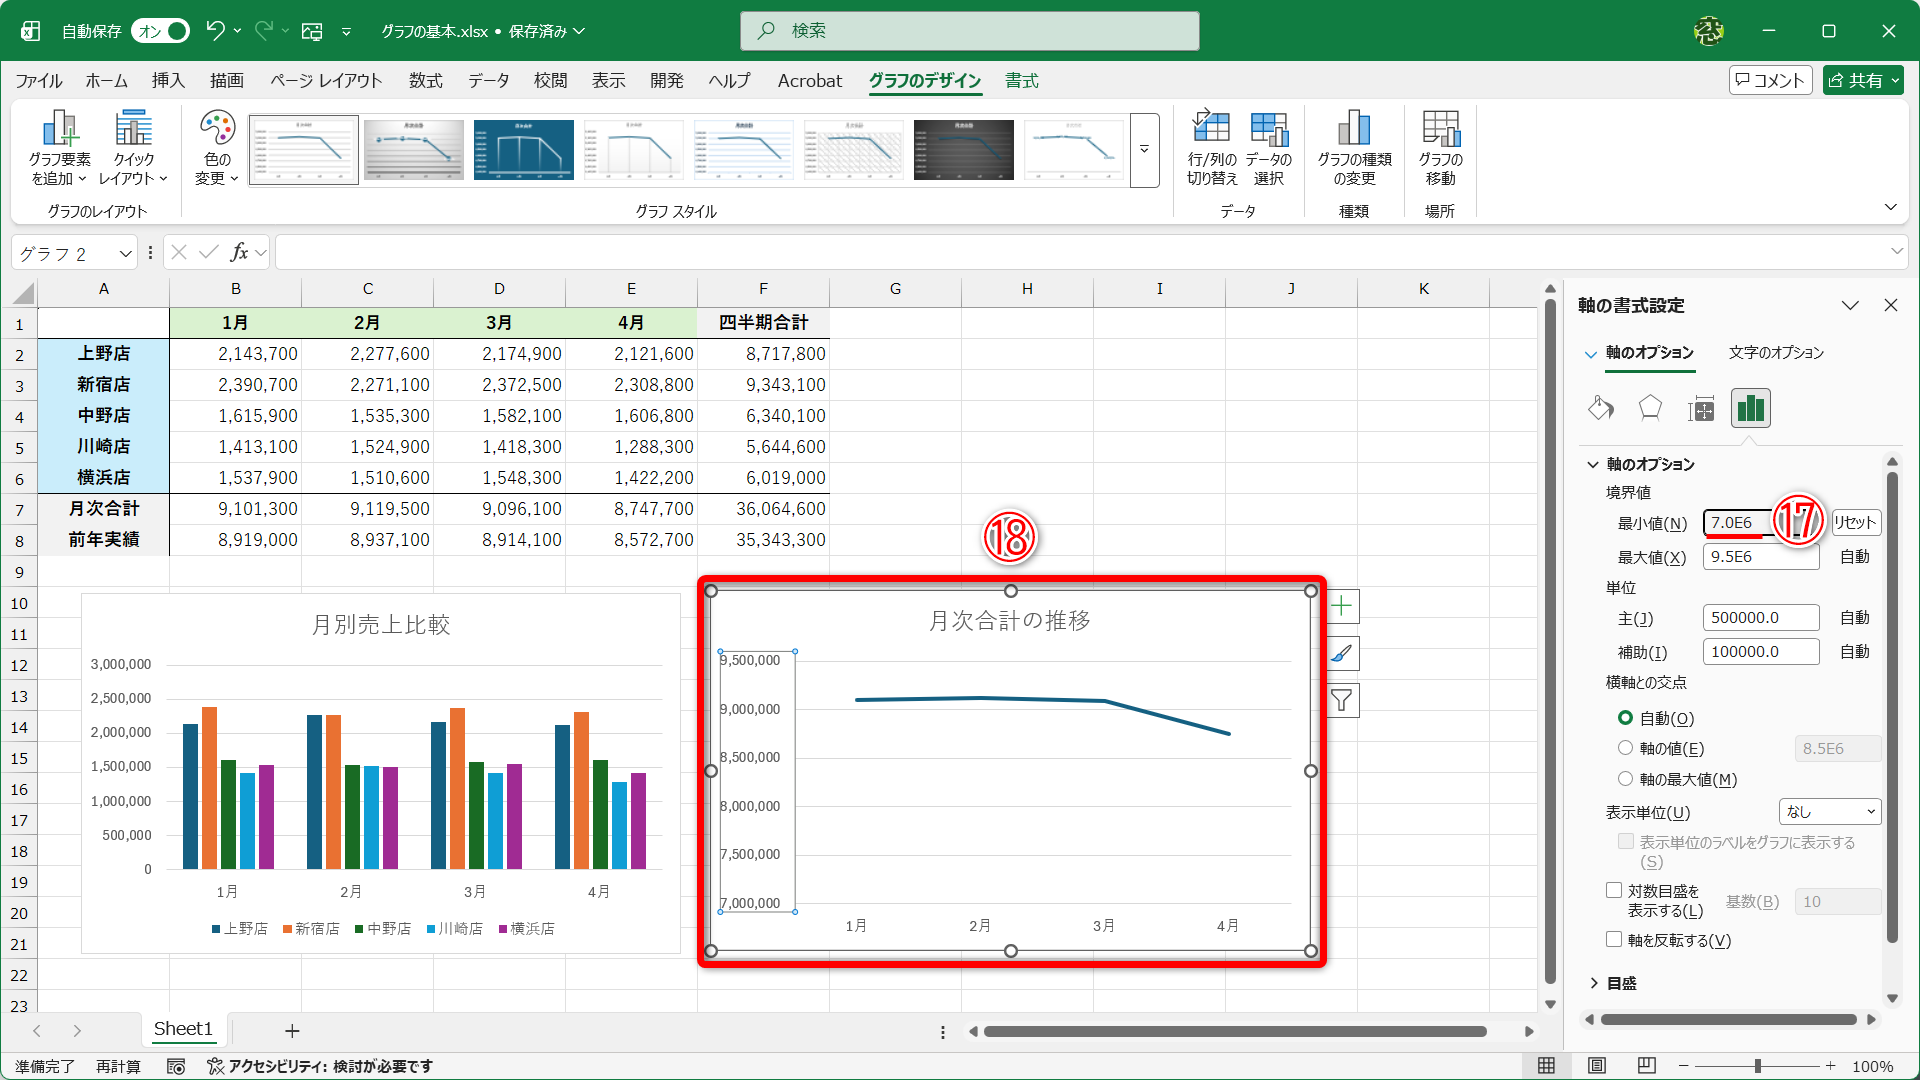Click the リセット button for minimum value
This screenshot has width=1920, height=1080.
pyautogui.click(x=1855, y=523)
